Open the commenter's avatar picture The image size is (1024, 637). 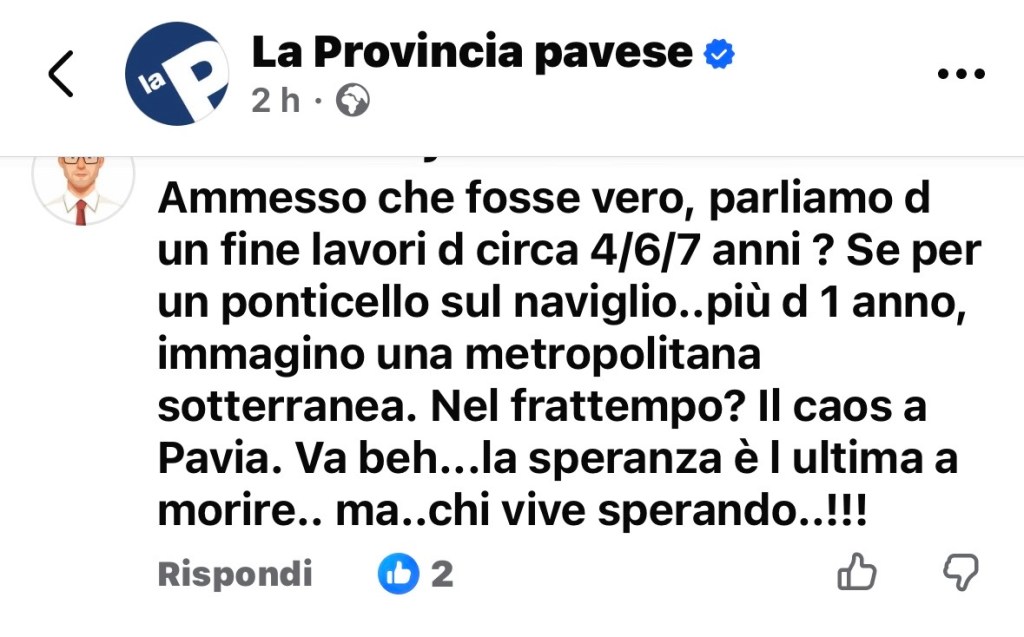(x=84, y=187)
